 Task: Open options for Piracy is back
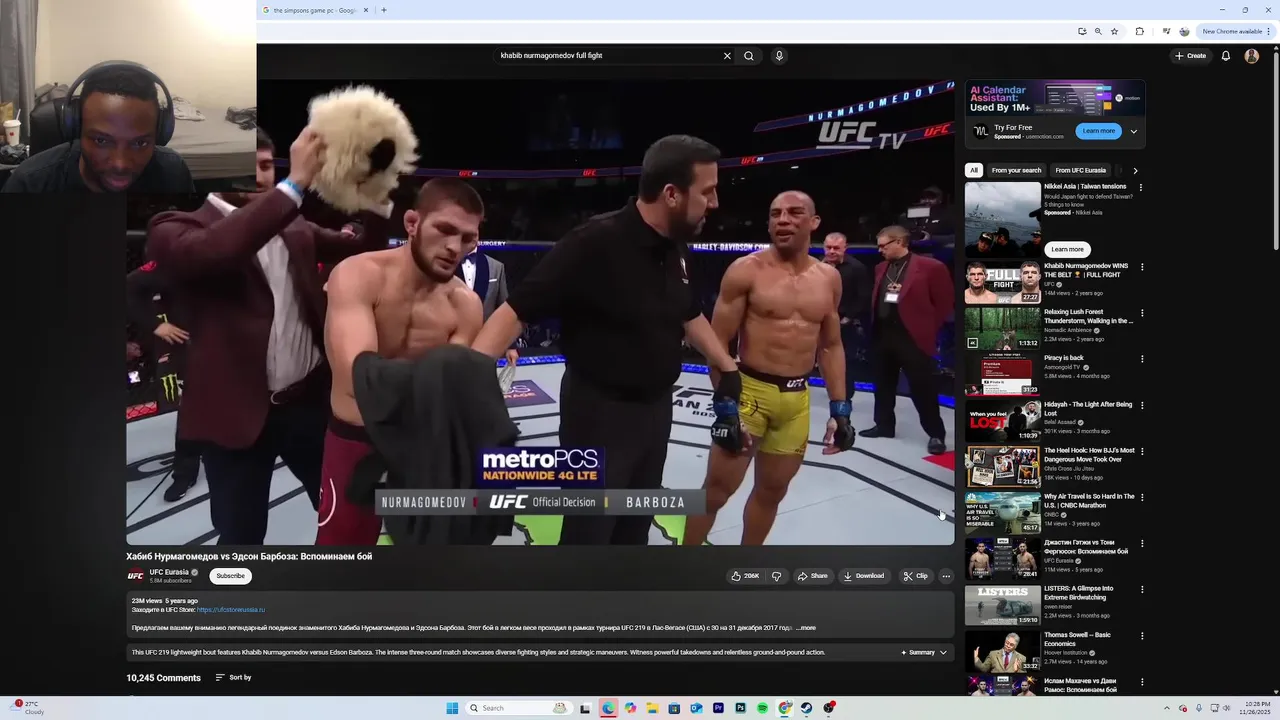point(1141,359)
